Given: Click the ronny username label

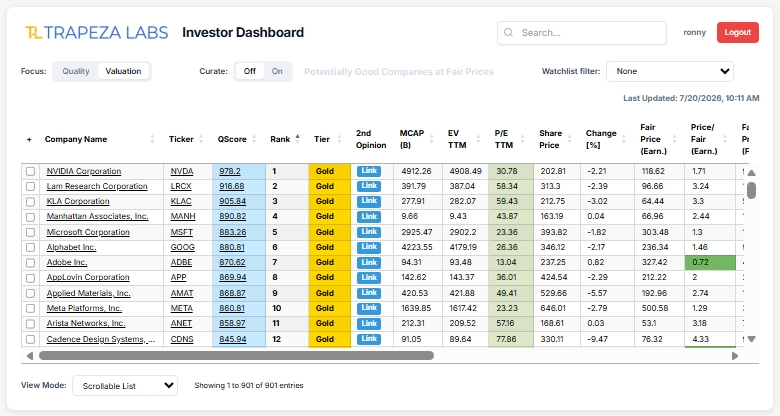Looking at the screenshot, I should coord(694,32).
